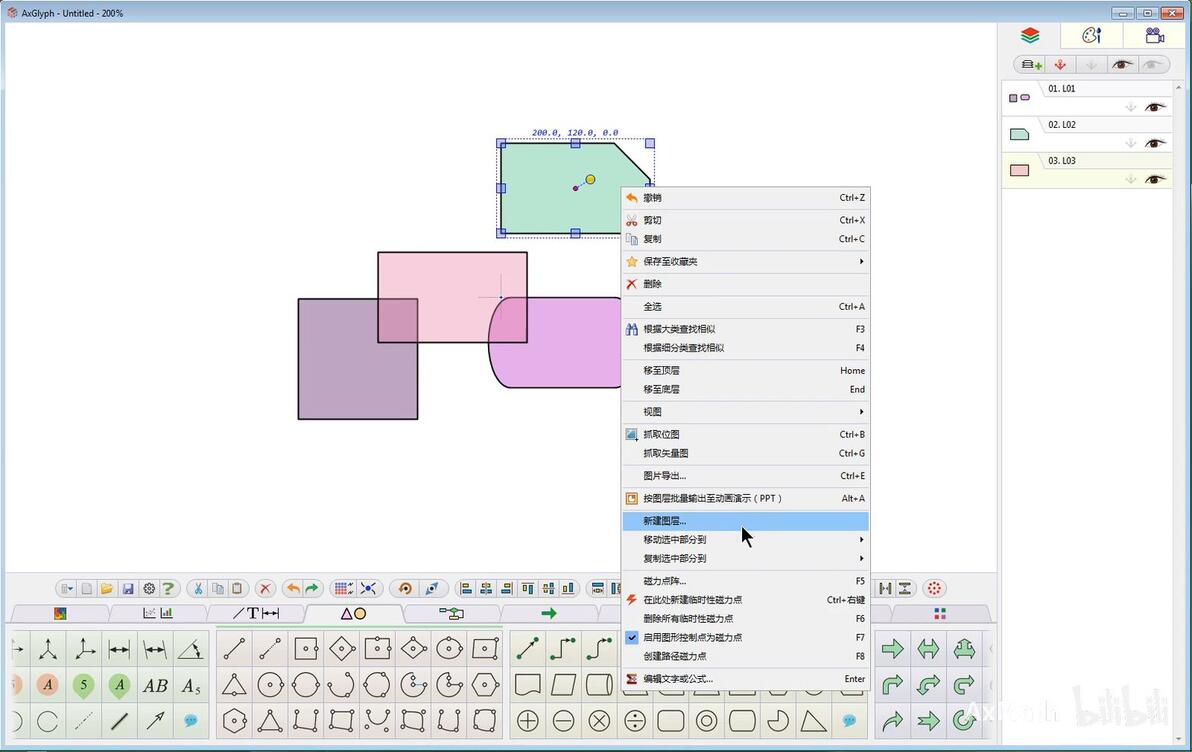Choose 删除 (Delete) in the context menu
1192x752 pixels.
click(x=745, y=284)
